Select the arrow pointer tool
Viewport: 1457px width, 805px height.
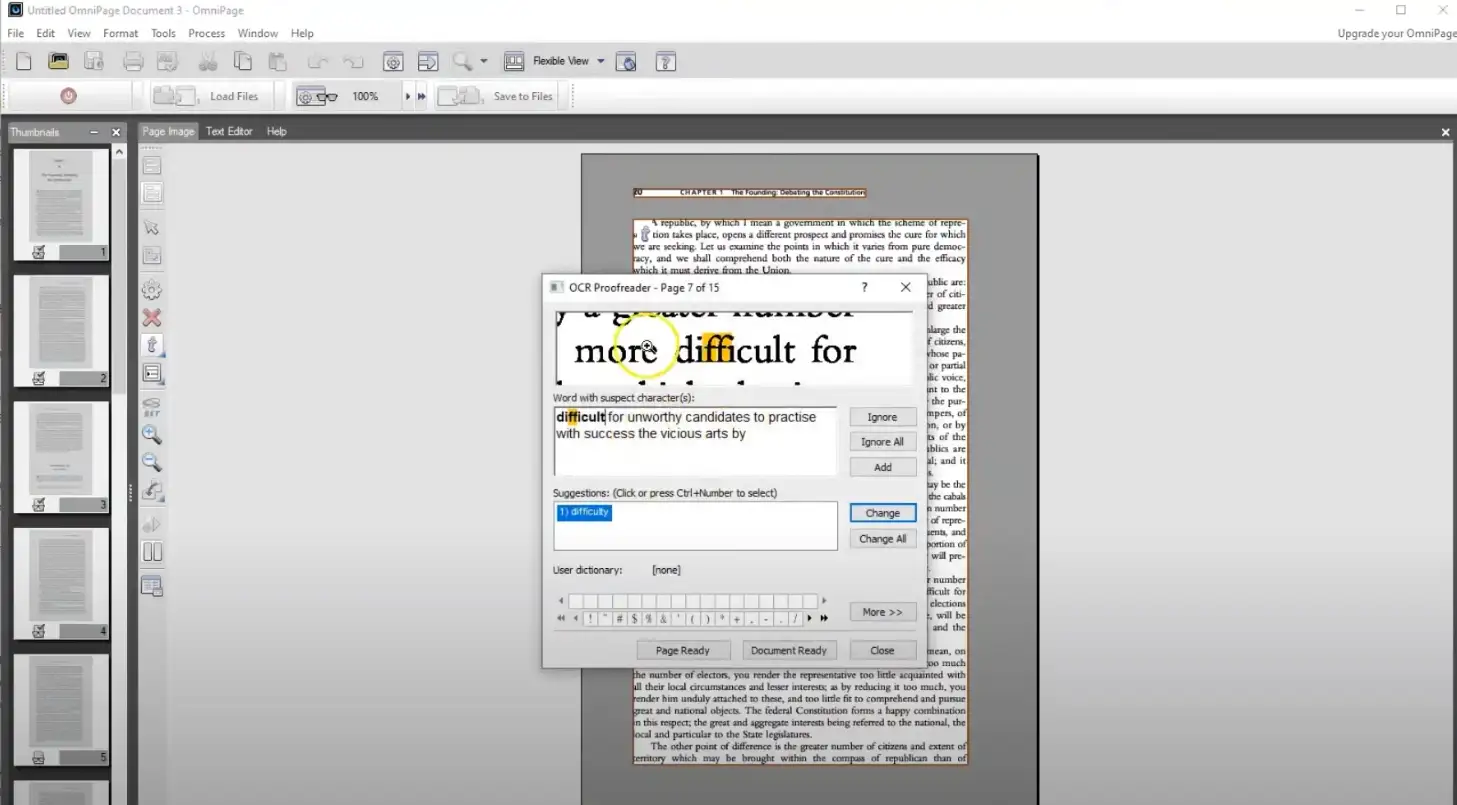click(x=152, y=228)
